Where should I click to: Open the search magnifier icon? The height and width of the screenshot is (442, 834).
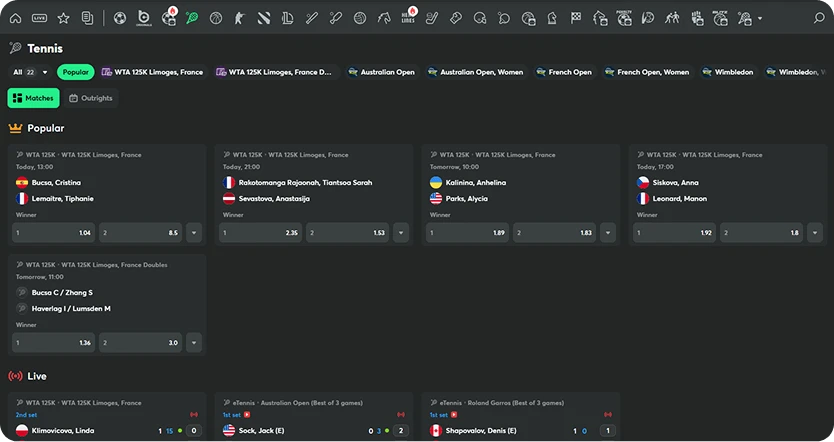pyautogui.click(x=818, y=18)
